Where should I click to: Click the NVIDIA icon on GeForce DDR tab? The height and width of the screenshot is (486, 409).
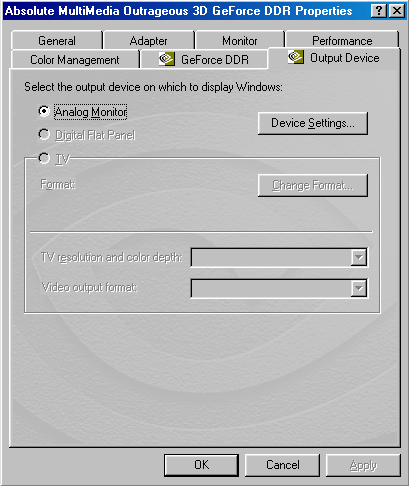click(167, 59)
